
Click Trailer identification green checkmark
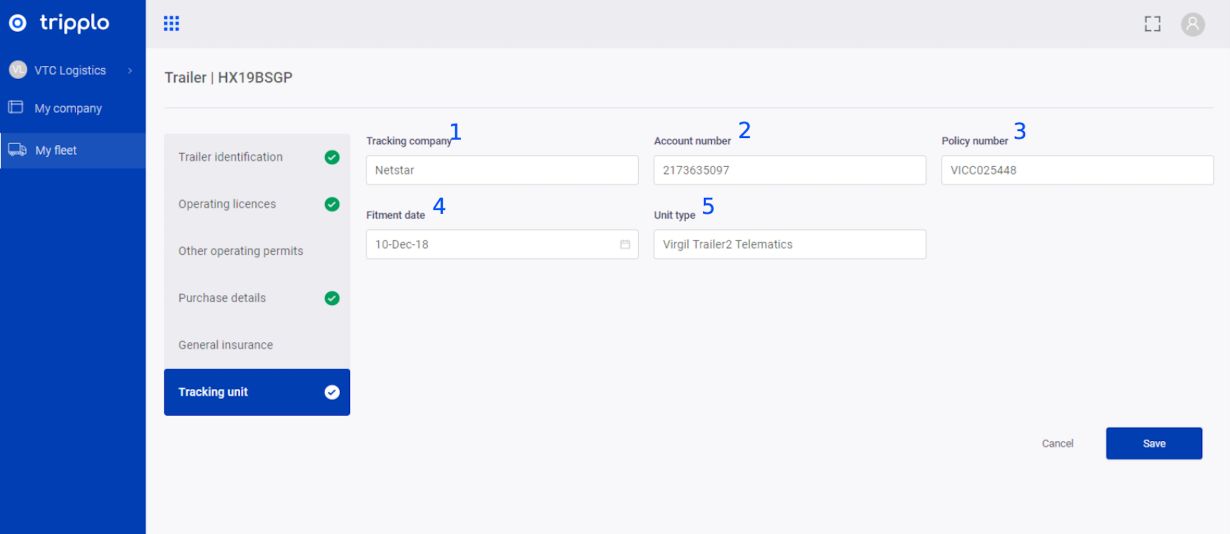pyautogui.click(x=332, y=157)
